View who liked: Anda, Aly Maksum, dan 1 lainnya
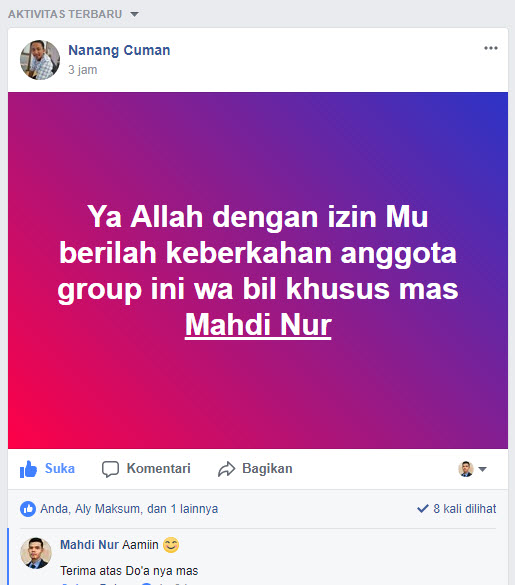 pyautogui.click(x=129, y=509)
